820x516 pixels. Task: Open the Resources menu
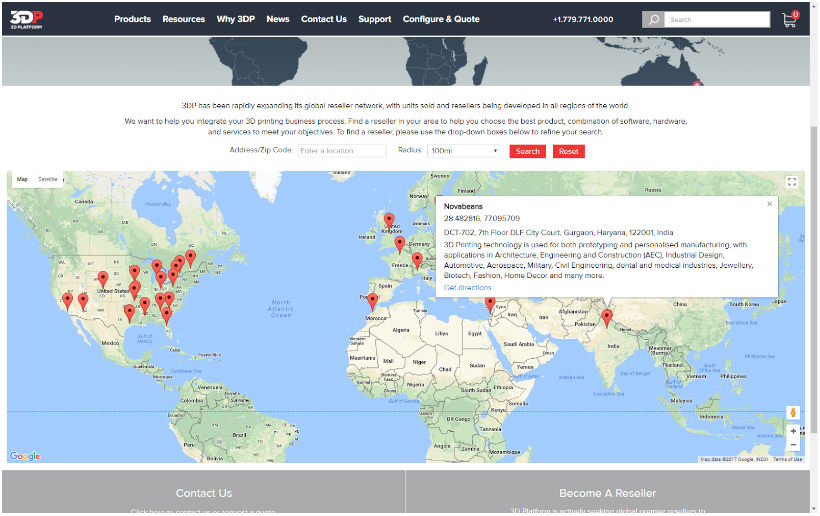[x=184, y=19]
